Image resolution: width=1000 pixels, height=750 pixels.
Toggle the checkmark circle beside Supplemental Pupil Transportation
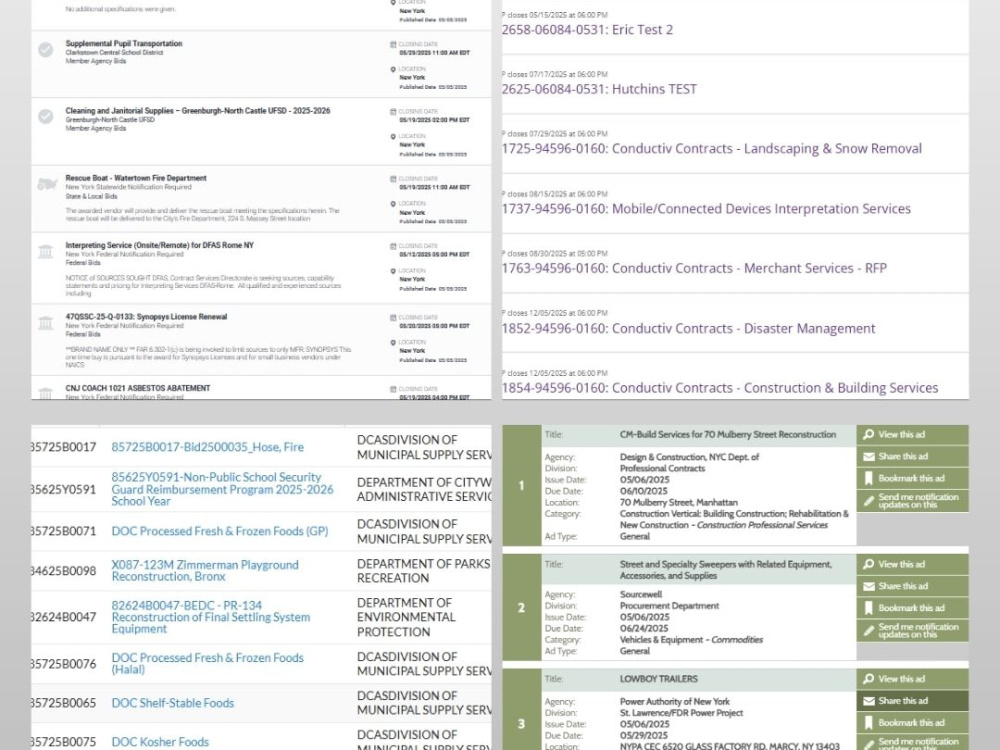pos(44,48)
